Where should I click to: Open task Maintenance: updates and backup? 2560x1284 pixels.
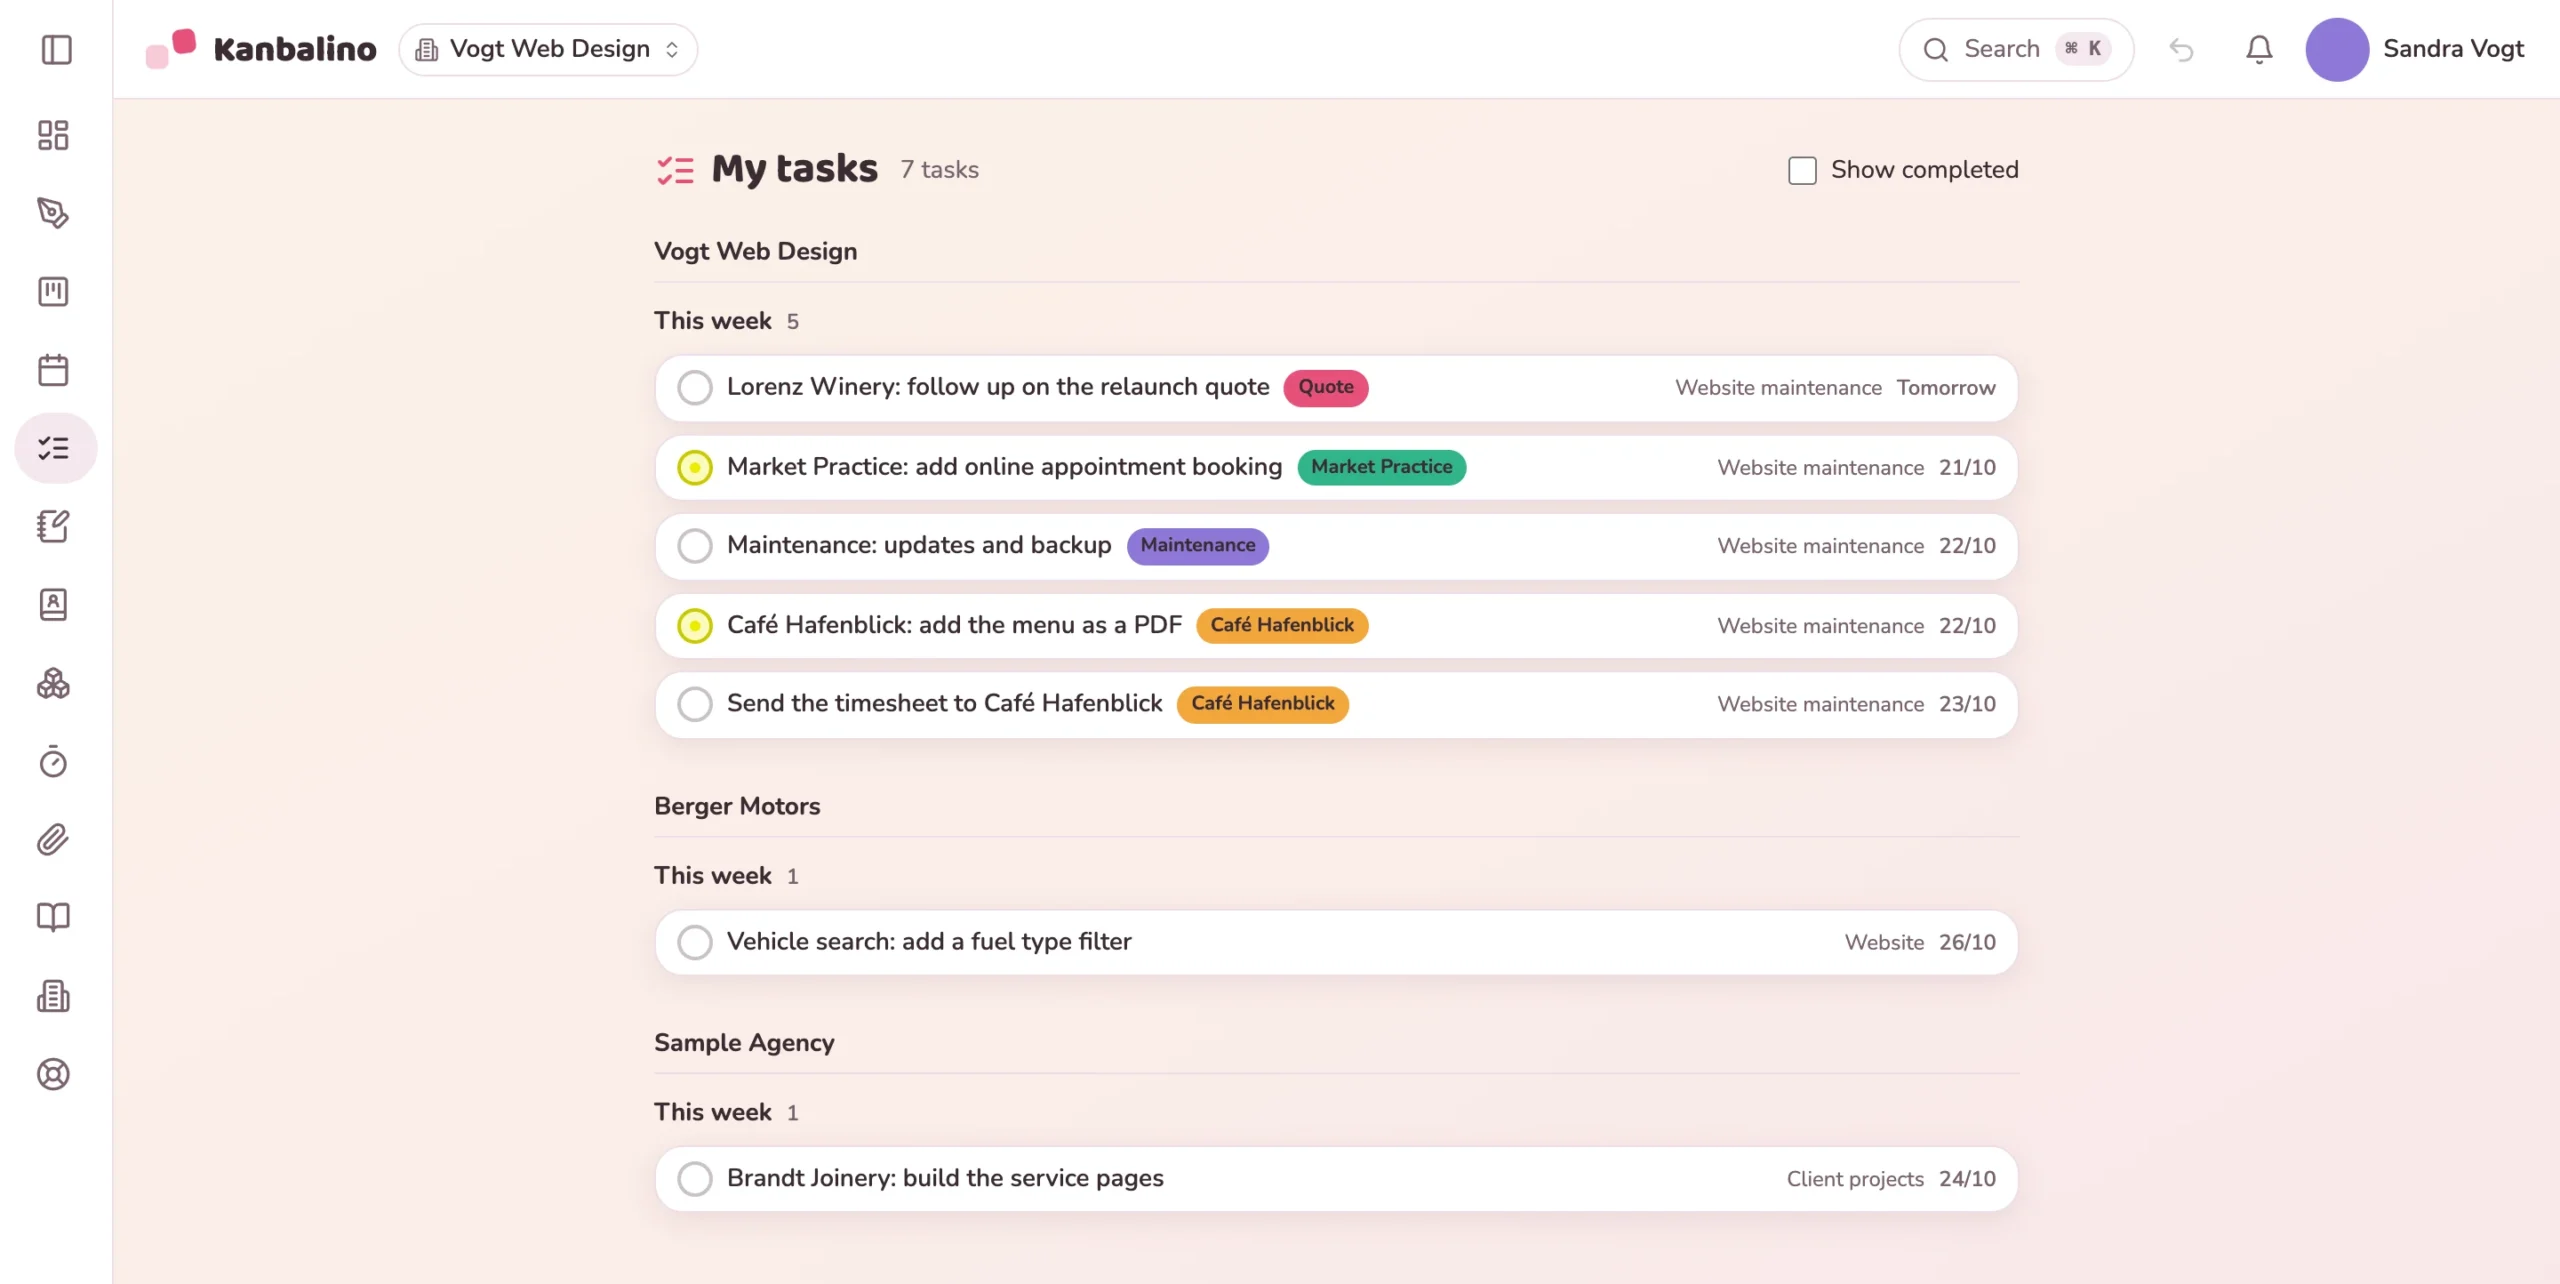pos(1336,546)
